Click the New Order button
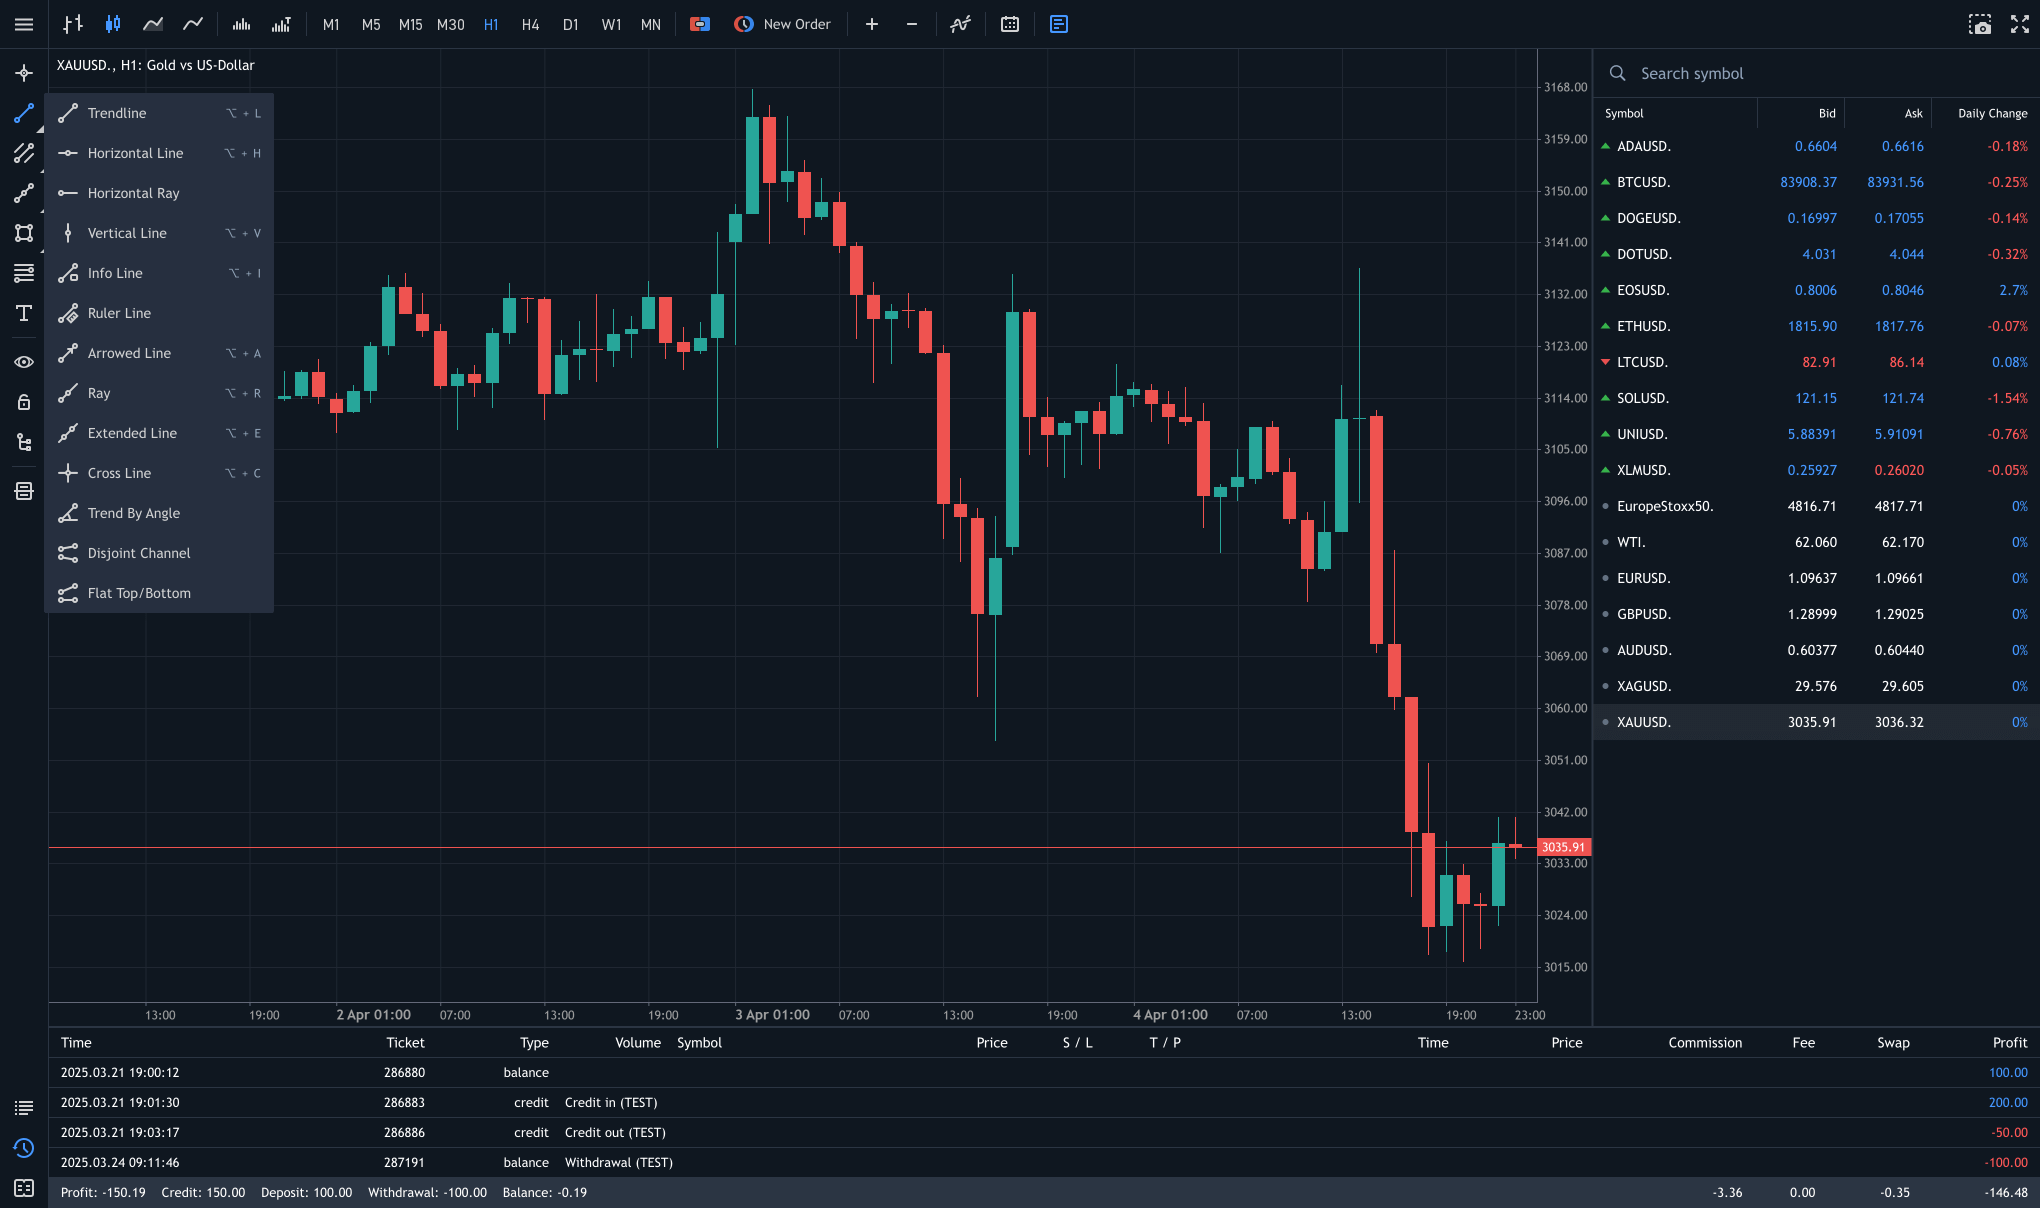The width and height of the screenshot is (2040, 1208). (x=783, y=24)
